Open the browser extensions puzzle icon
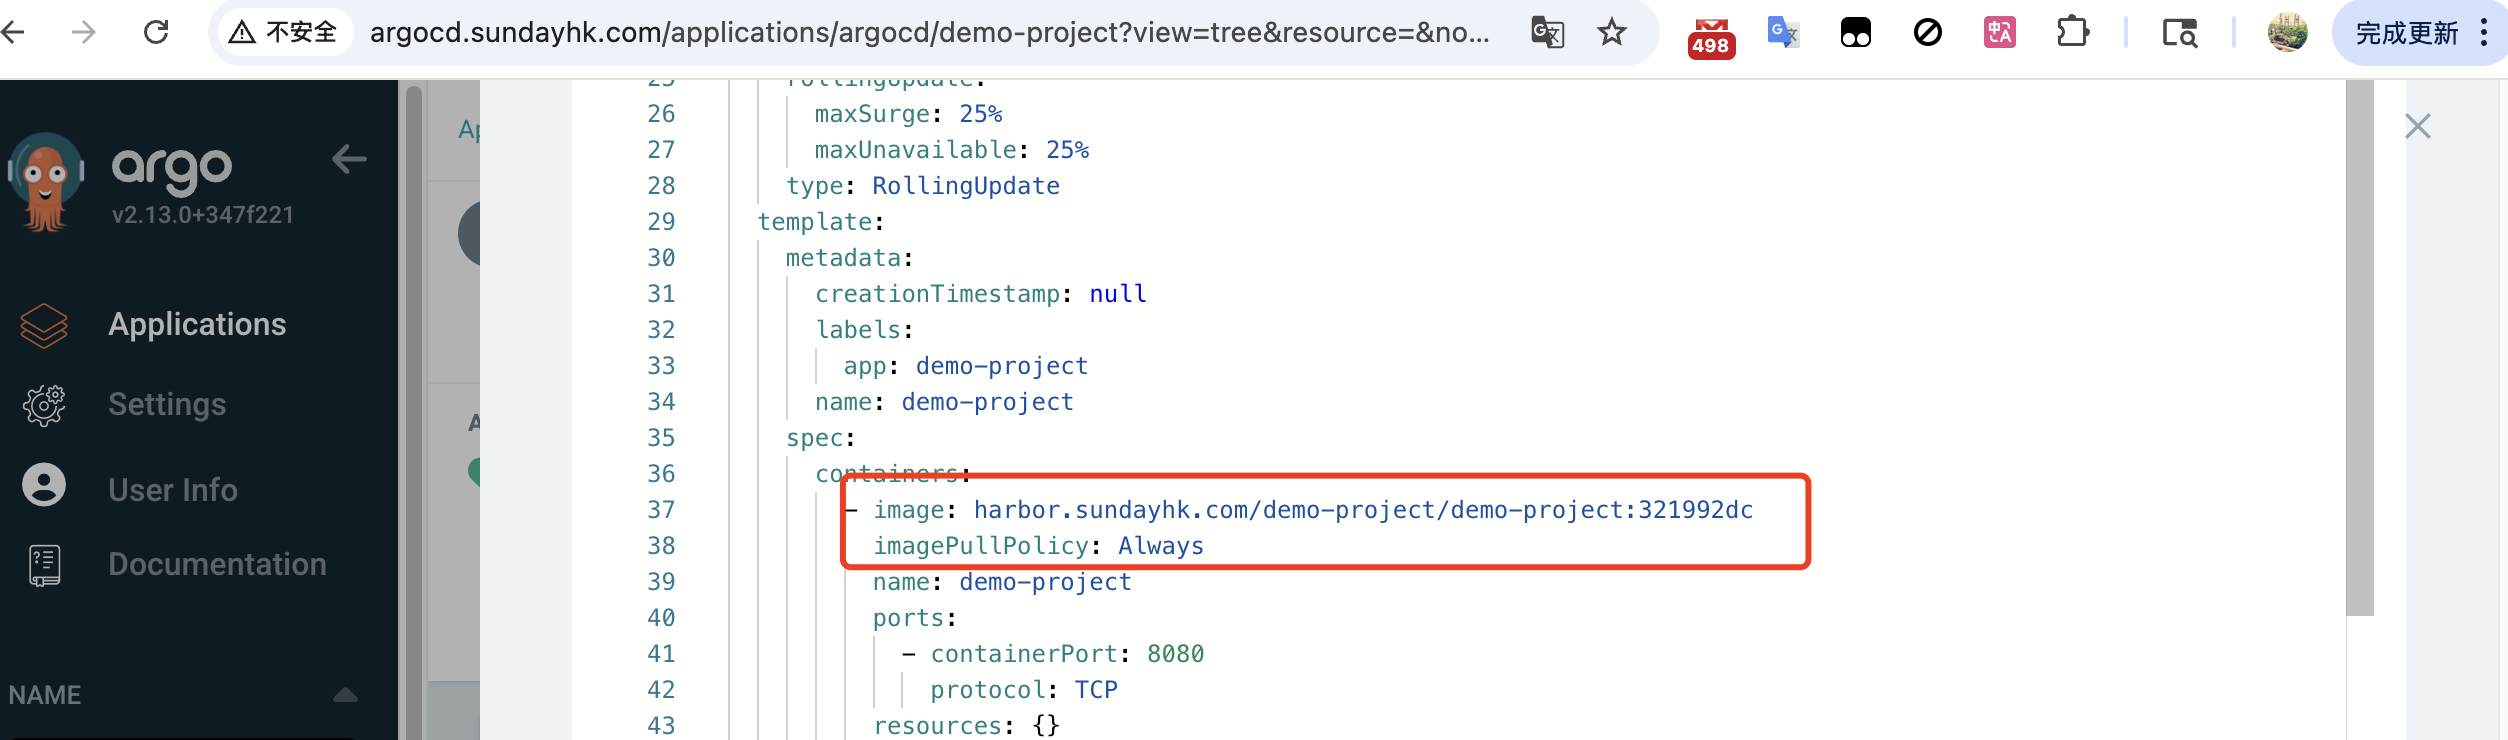2508x740 pixels. (2073, 33)
